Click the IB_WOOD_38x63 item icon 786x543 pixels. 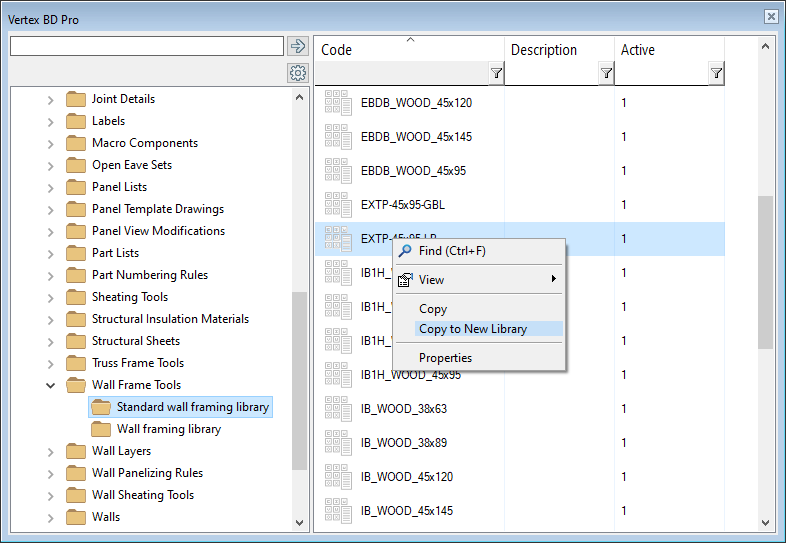(x=337, y=408)
